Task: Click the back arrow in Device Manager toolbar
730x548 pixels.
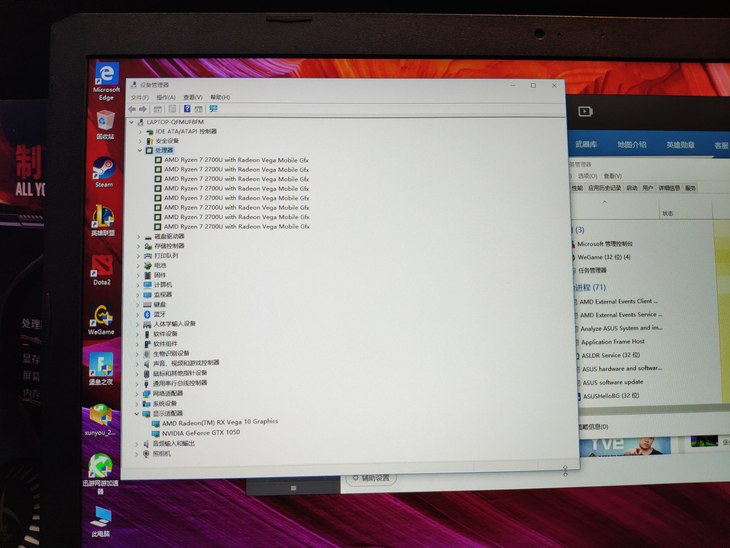Action: pos(132,109)
